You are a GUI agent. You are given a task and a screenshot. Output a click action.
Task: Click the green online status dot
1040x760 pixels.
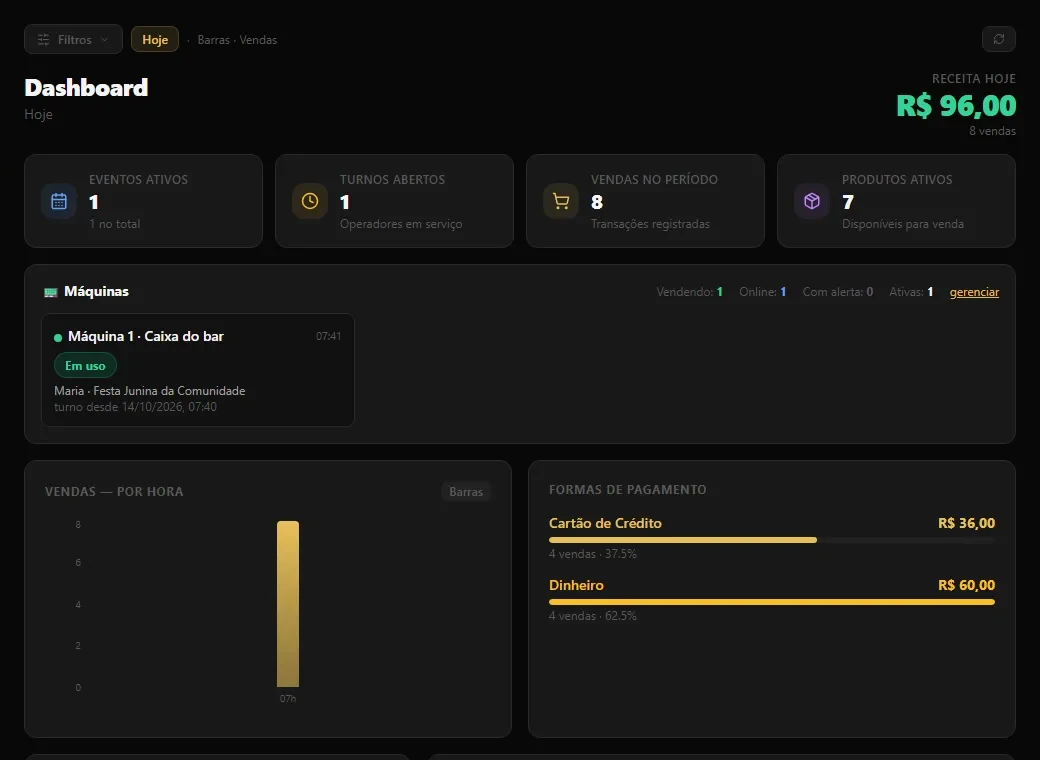[x=58, y=338]
